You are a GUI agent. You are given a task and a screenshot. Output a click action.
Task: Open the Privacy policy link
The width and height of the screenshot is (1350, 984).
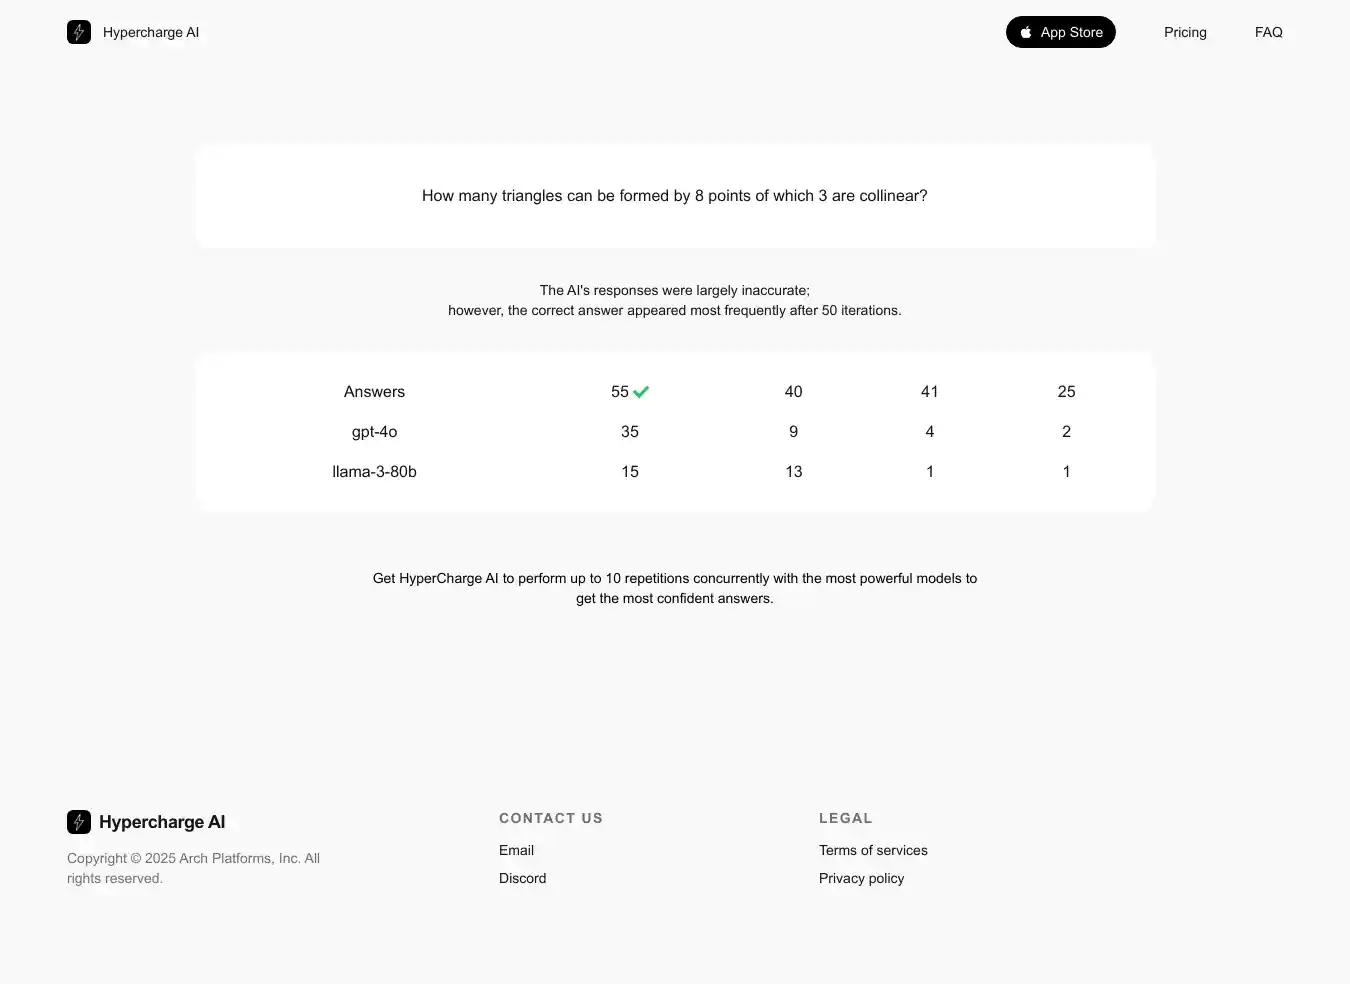coord(861,878)
